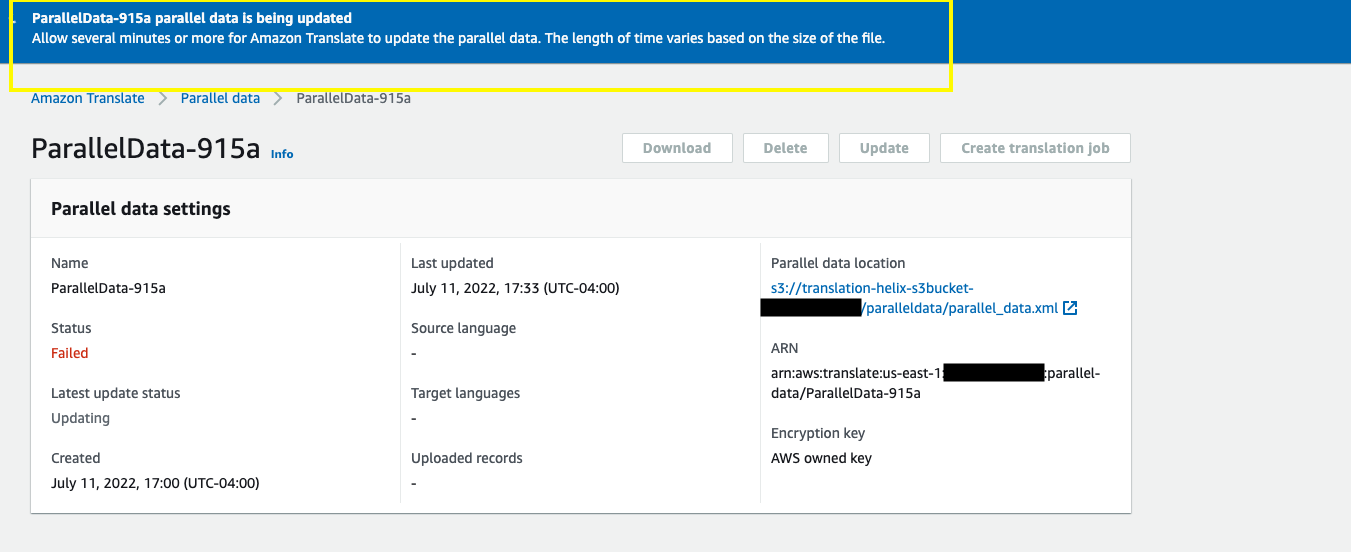Click banner message 'Allow several minutes or more'
This screenshot has height=552, width=1351.
click(458, 39)
